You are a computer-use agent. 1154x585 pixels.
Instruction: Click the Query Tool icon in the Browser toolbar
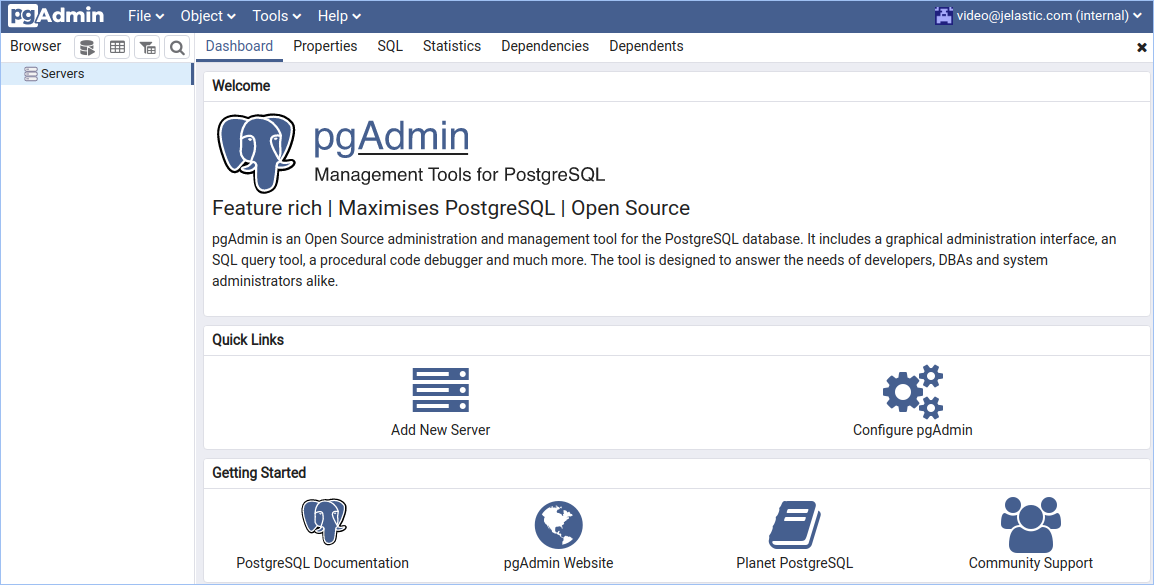[87, 48]
